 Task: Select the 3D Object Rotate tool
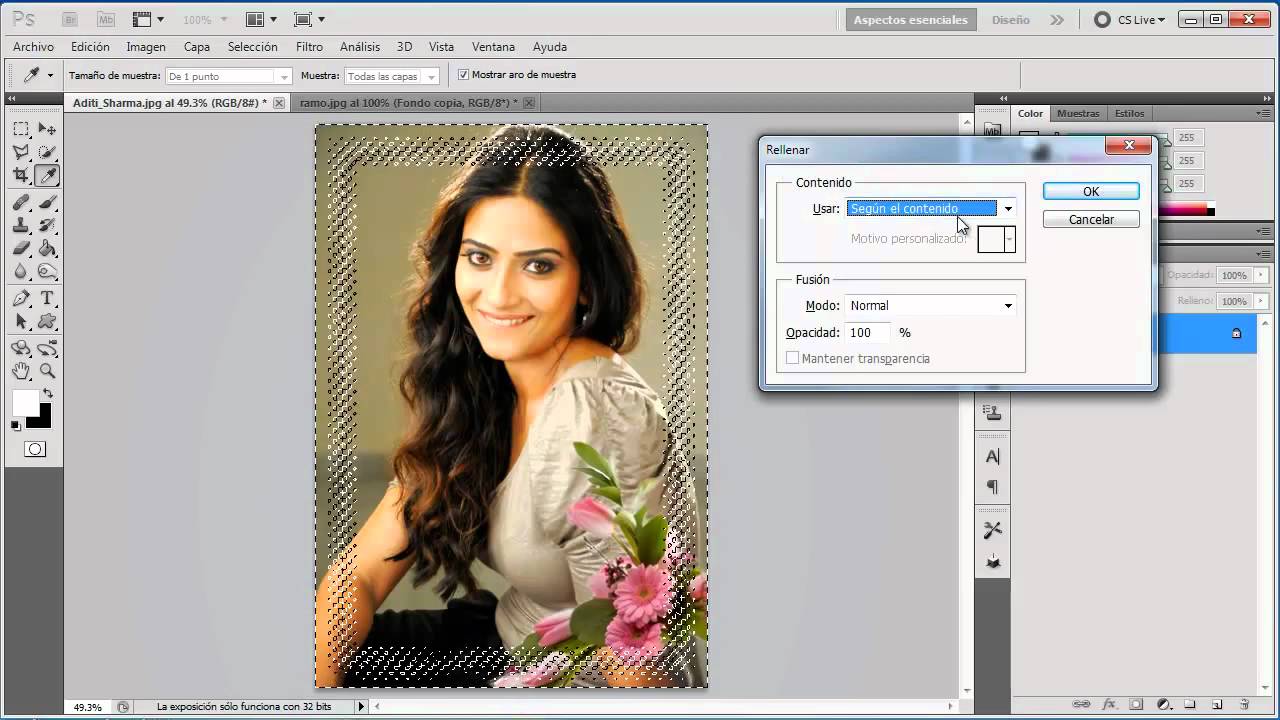click(21, 348)
